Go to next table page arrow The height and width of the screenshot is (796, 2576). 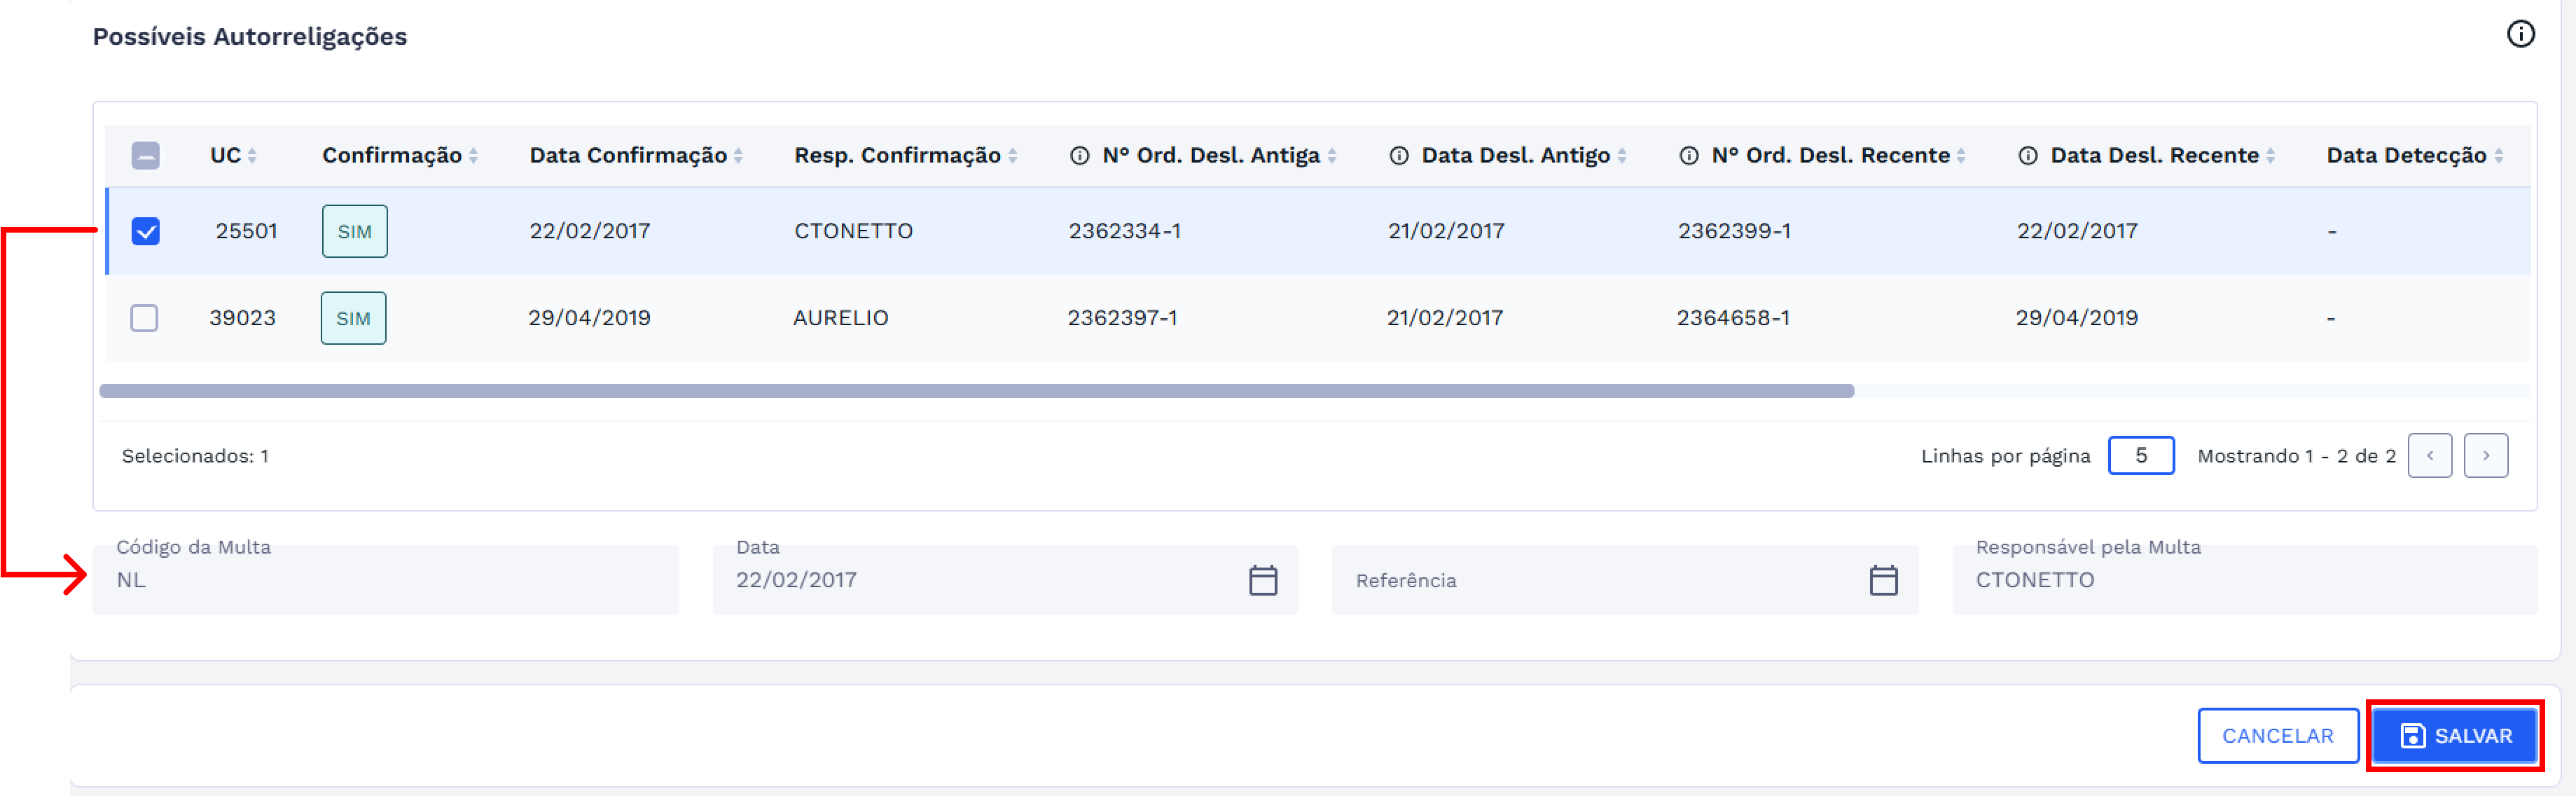[2485, 456]
